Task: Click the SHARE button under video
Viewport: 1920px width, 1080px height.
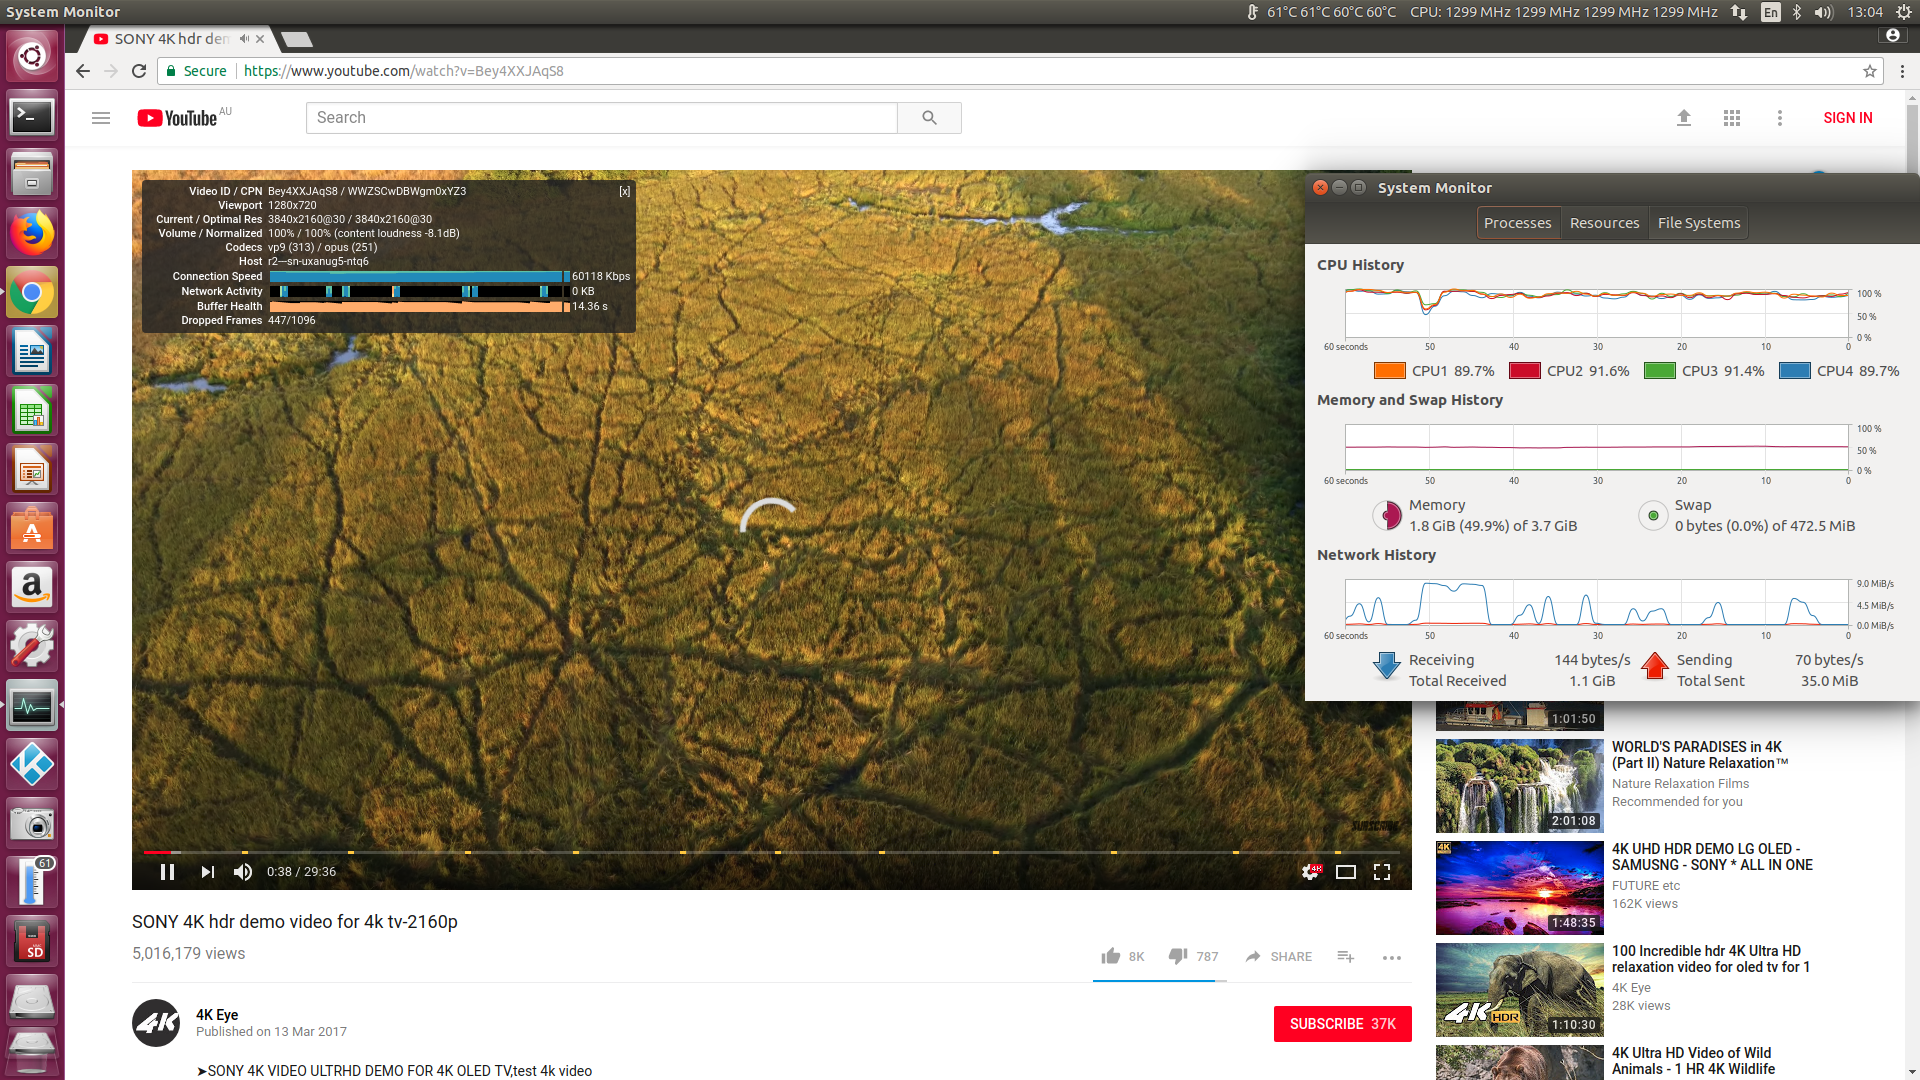Action: [1279, 957]
